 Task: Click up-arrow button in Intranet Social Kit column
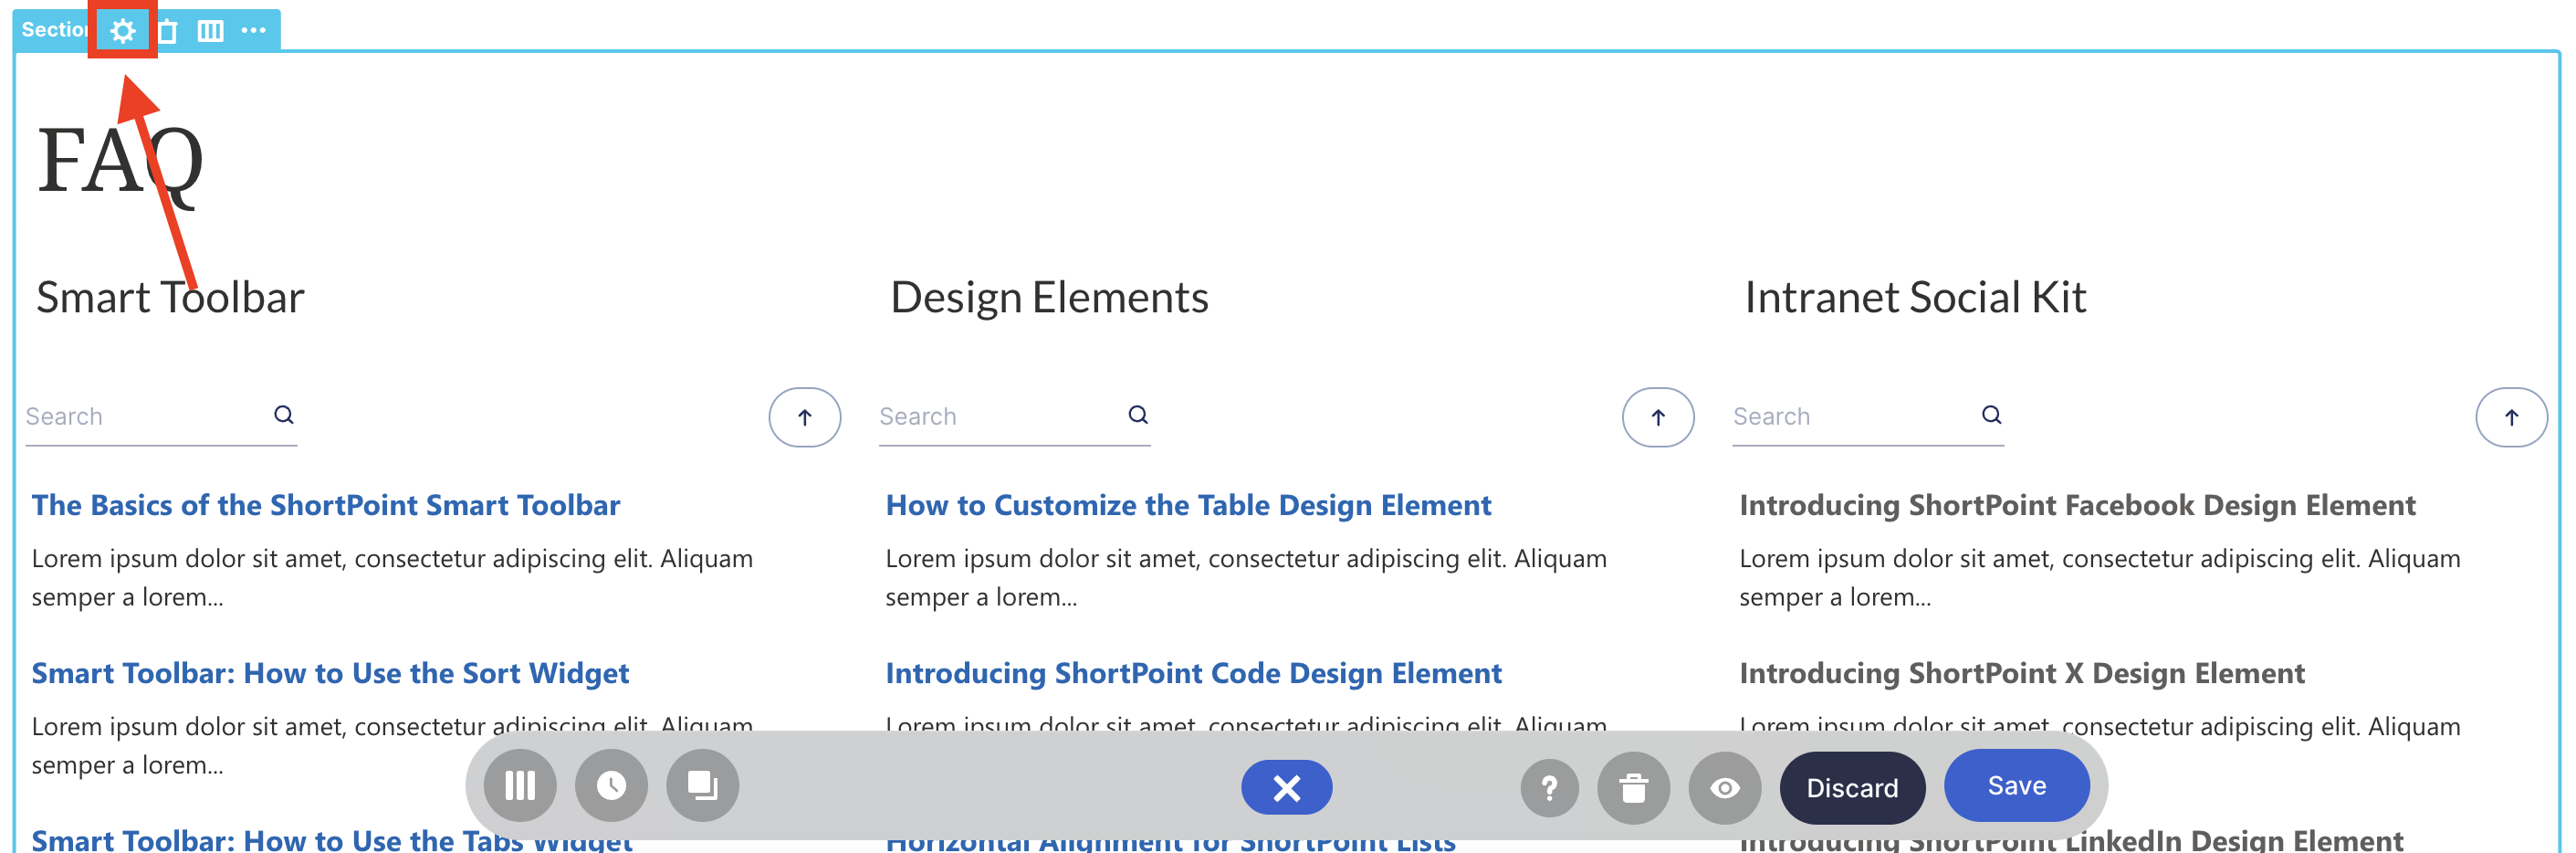point(2510,417)
